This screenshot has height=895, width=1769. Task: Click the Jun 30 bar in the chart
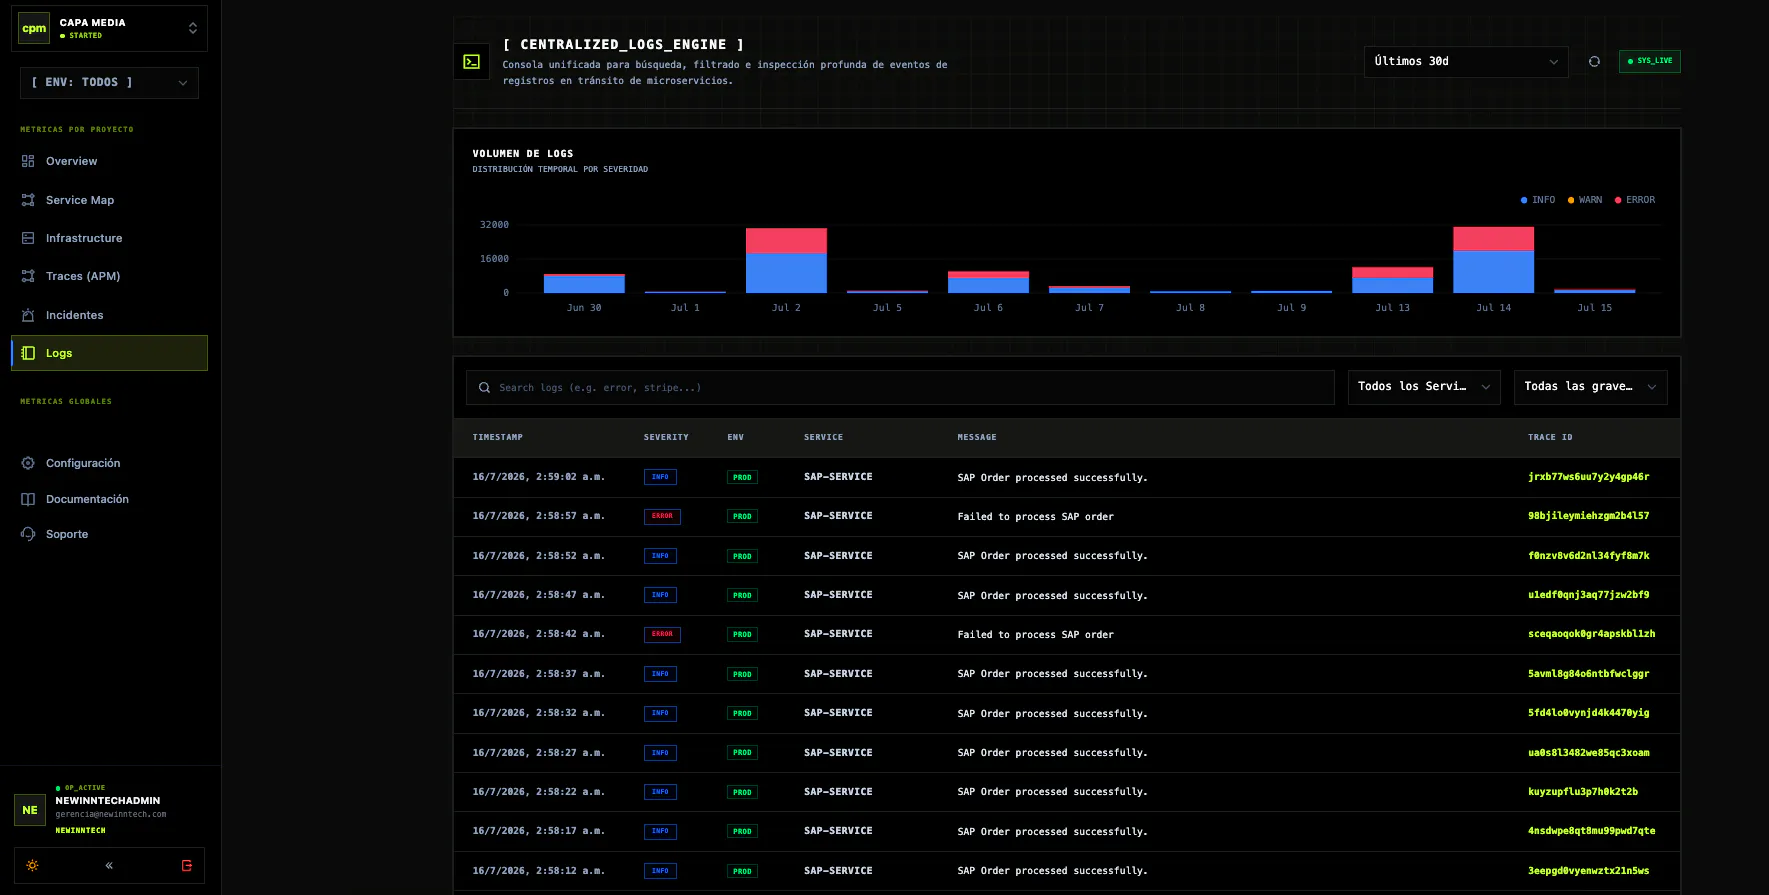[x=584, y=283]
